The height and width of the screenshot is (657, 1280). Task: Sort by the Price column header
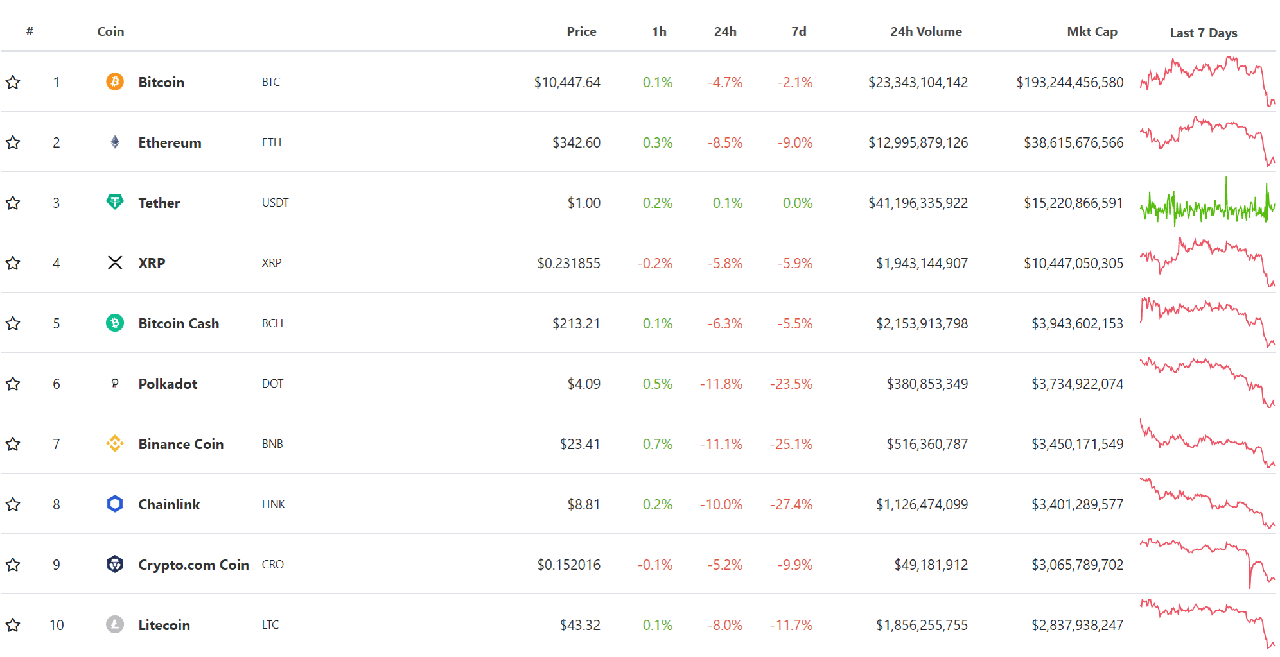tap(582, 31)
